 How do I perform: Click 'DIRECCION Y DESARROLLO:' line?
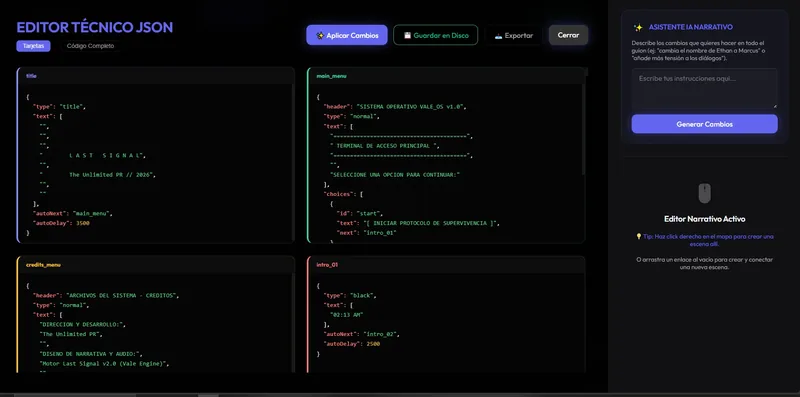[x=82, y=325]
